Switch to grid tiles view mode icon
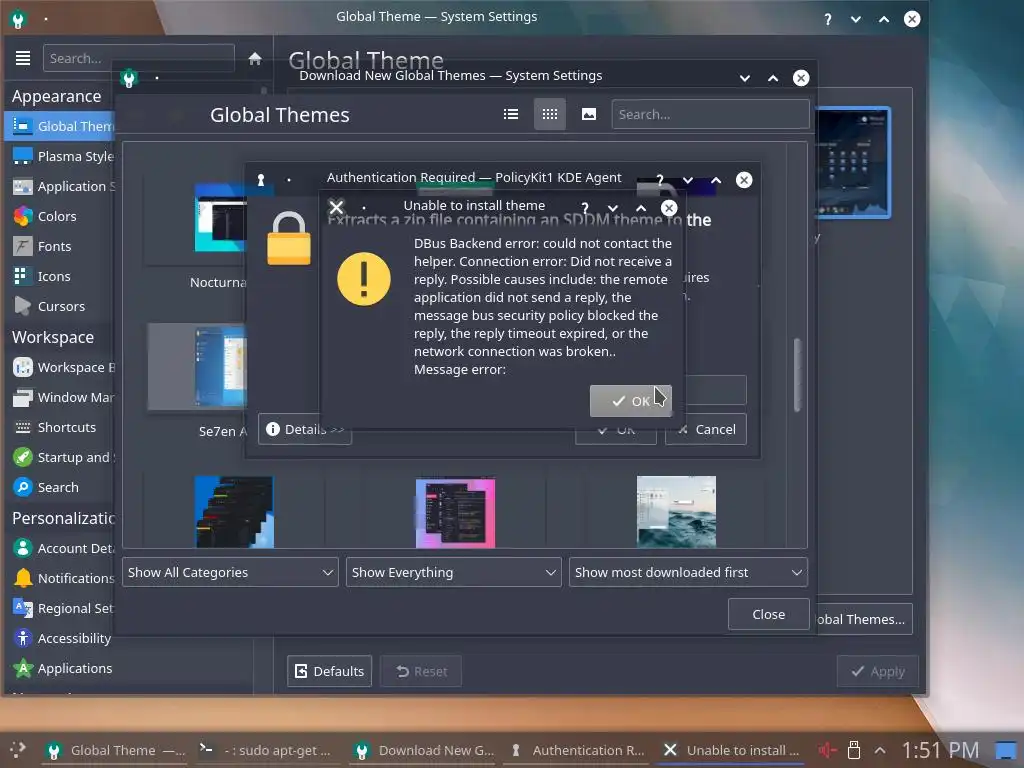The height and width of the screenshot is (768, 1024). click(x=550, y=114)
